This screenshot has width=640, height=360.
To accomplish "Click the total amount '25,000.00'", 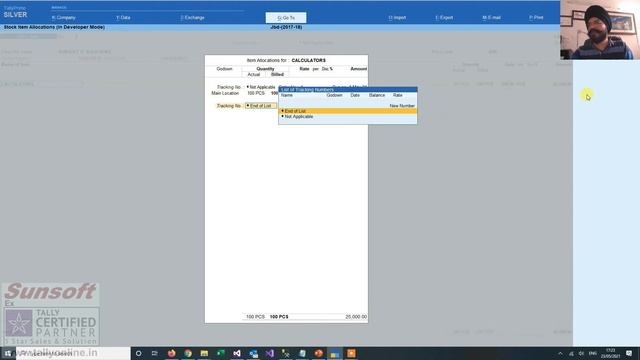I will point(356,317).
